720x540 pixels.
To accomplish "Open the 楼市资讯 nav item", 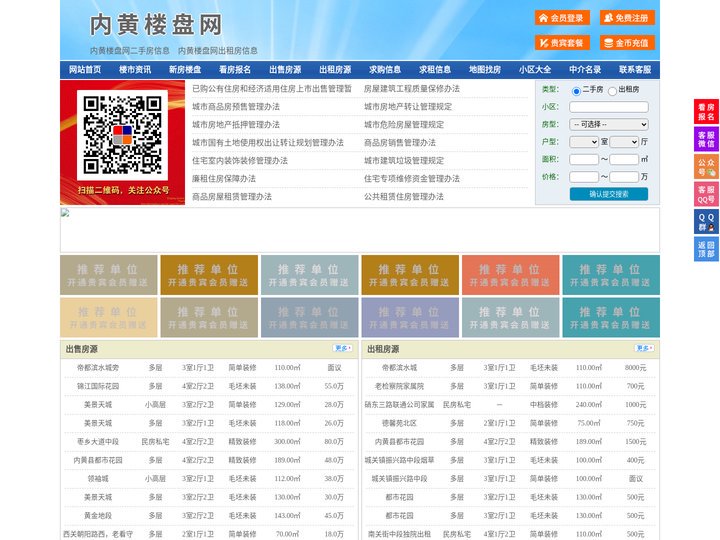I will pyautogui.click(x=135, y=70).
